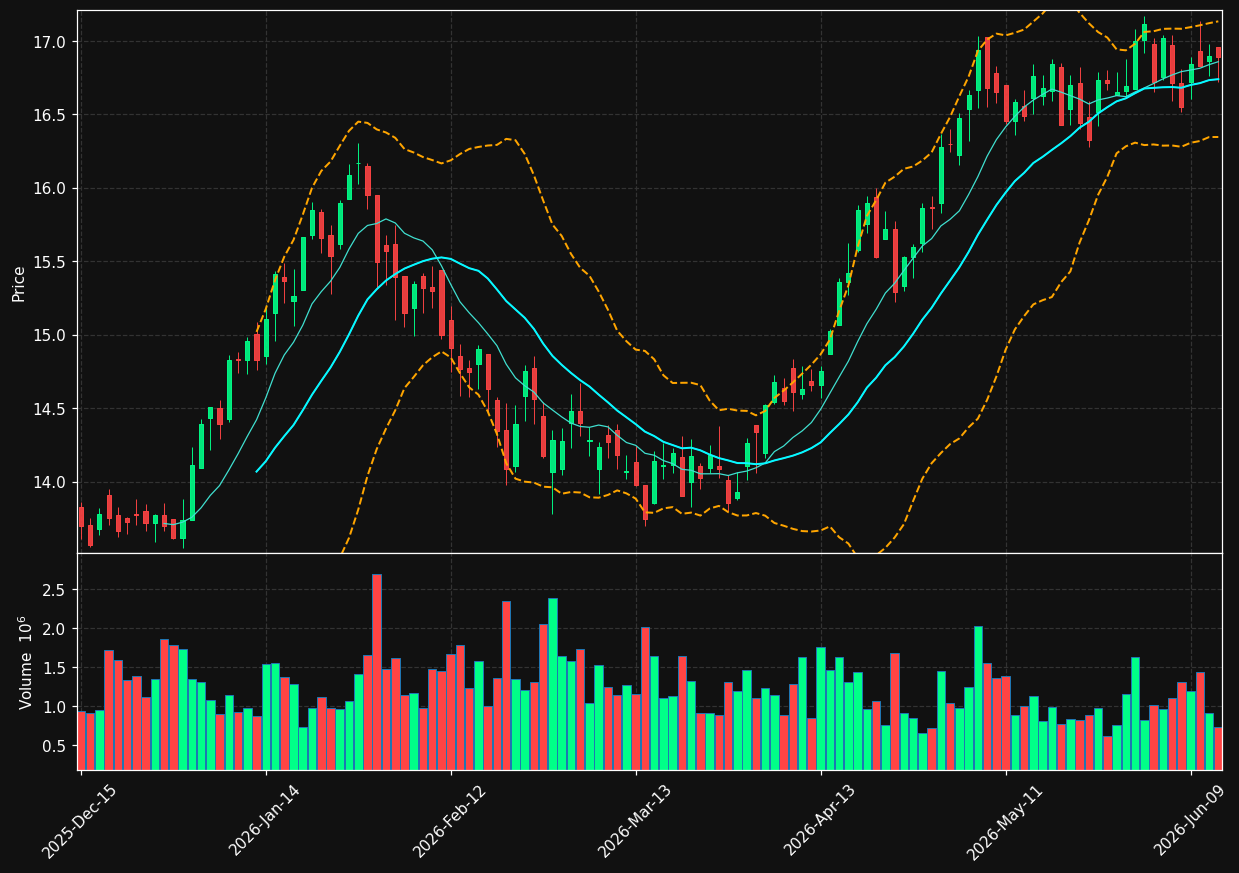
Task: Click the 15.0 price axis label
Action: (x=50, y=336)
